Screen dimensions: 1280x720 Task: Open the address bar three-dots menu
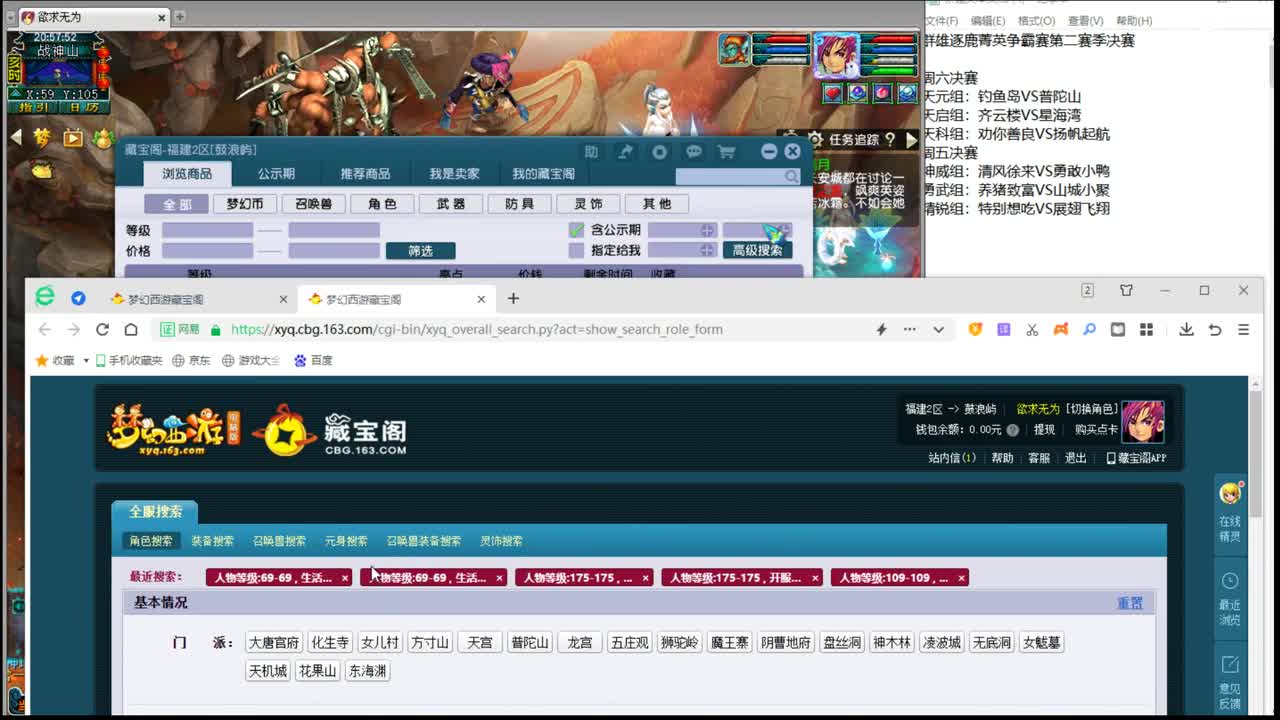point(909,329)
